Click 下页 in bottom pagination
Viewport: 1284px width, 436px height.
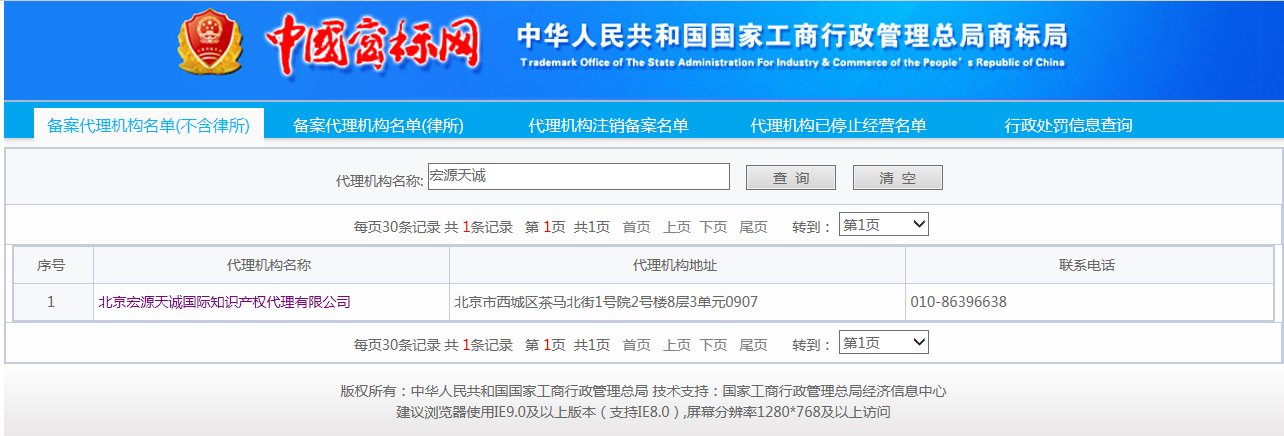(x=713, y=345)
